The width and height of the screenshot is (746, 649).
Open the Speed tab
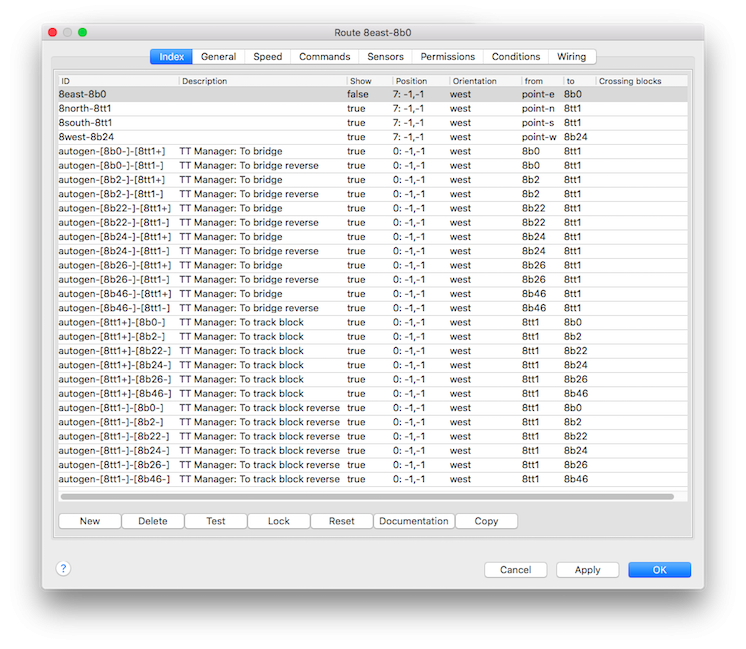tap(267, 57)
